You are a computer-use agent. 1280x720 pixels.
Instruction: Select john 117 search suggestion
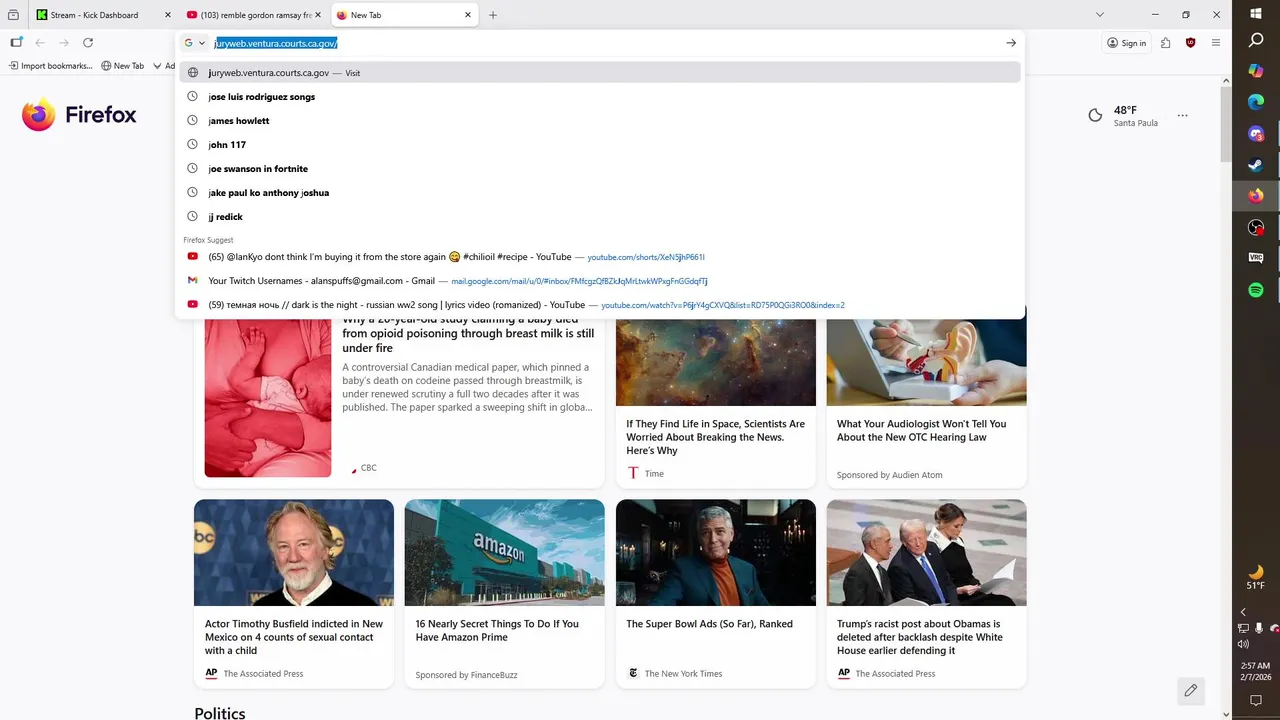pos(600,145)
